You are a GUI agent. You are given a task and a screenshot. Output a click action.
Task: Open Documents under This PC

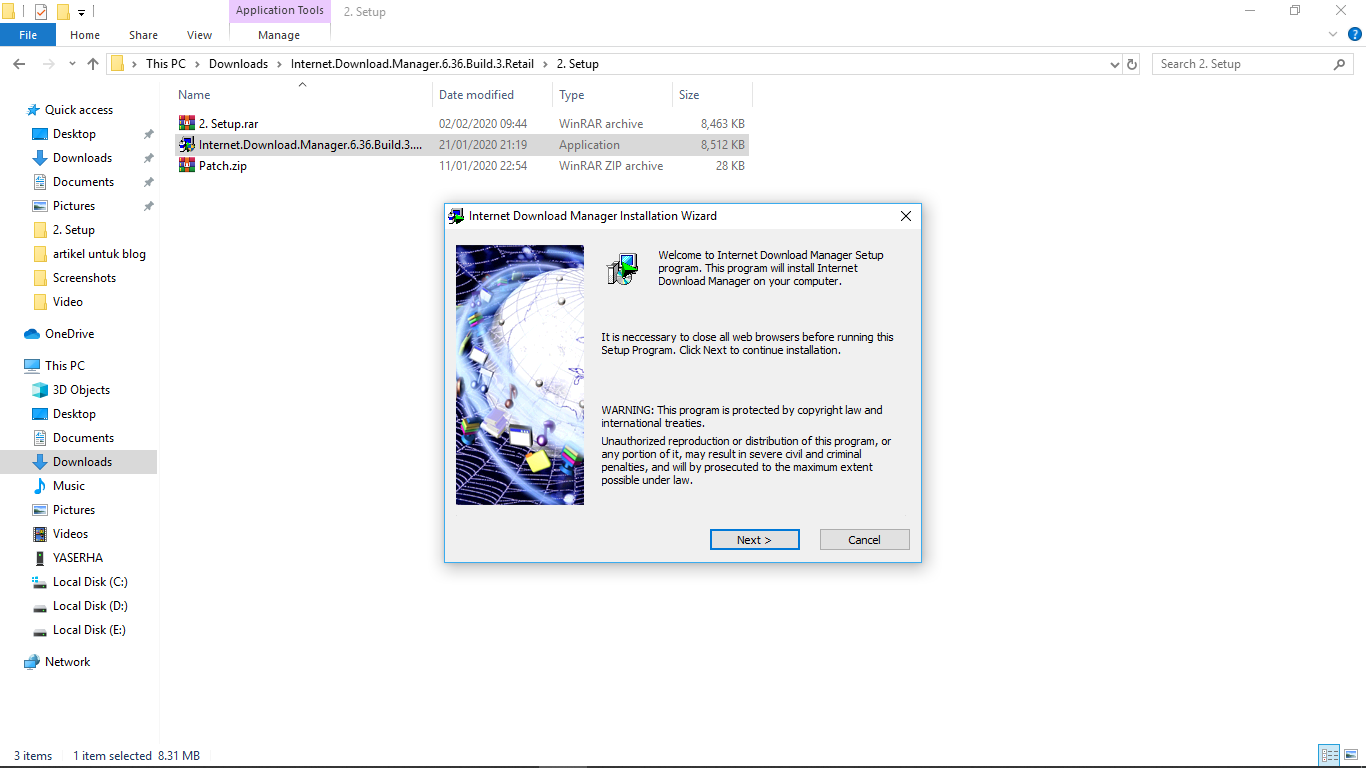[84, 438]
